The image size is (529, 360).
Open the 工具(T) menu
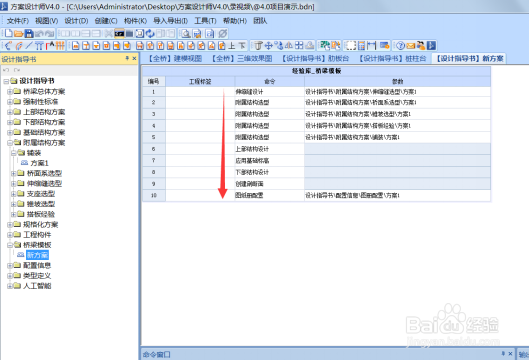click(x=205, y=21)
